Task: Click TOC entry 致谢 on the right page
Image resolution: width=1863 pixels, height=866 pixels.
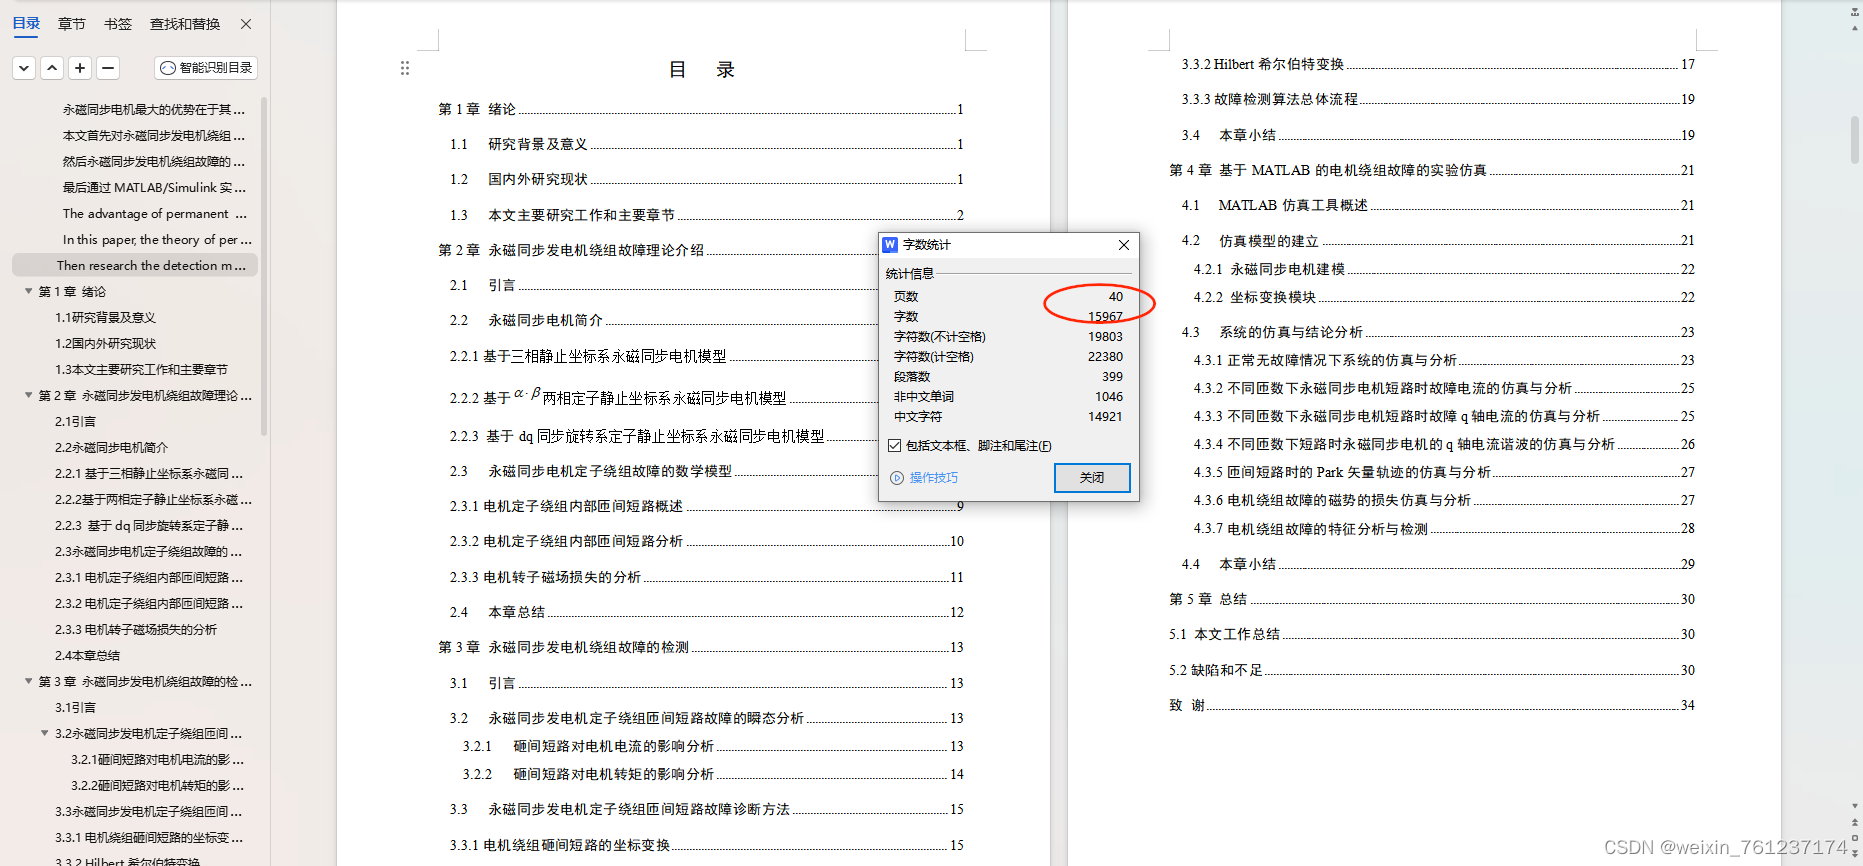Action: [x=1432, y=705]
